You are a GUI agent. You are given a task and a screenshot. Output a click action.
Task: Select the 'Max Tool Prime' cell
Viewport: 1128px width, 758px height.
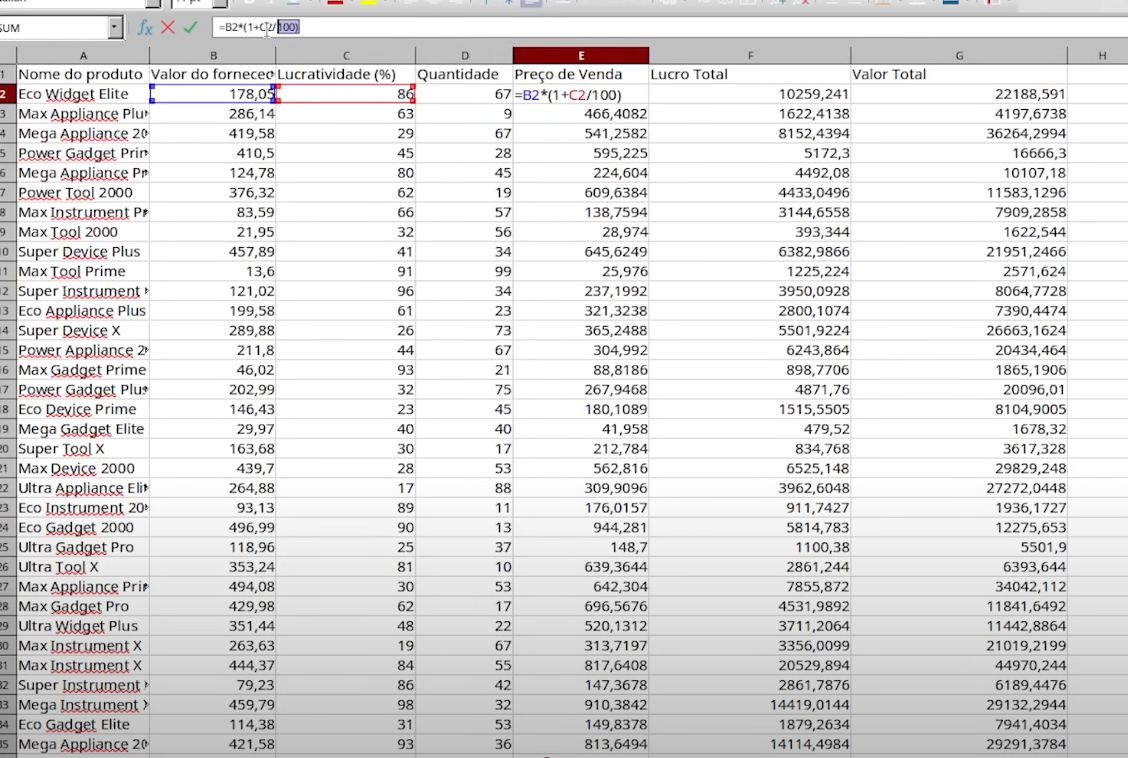pos(83,271)
